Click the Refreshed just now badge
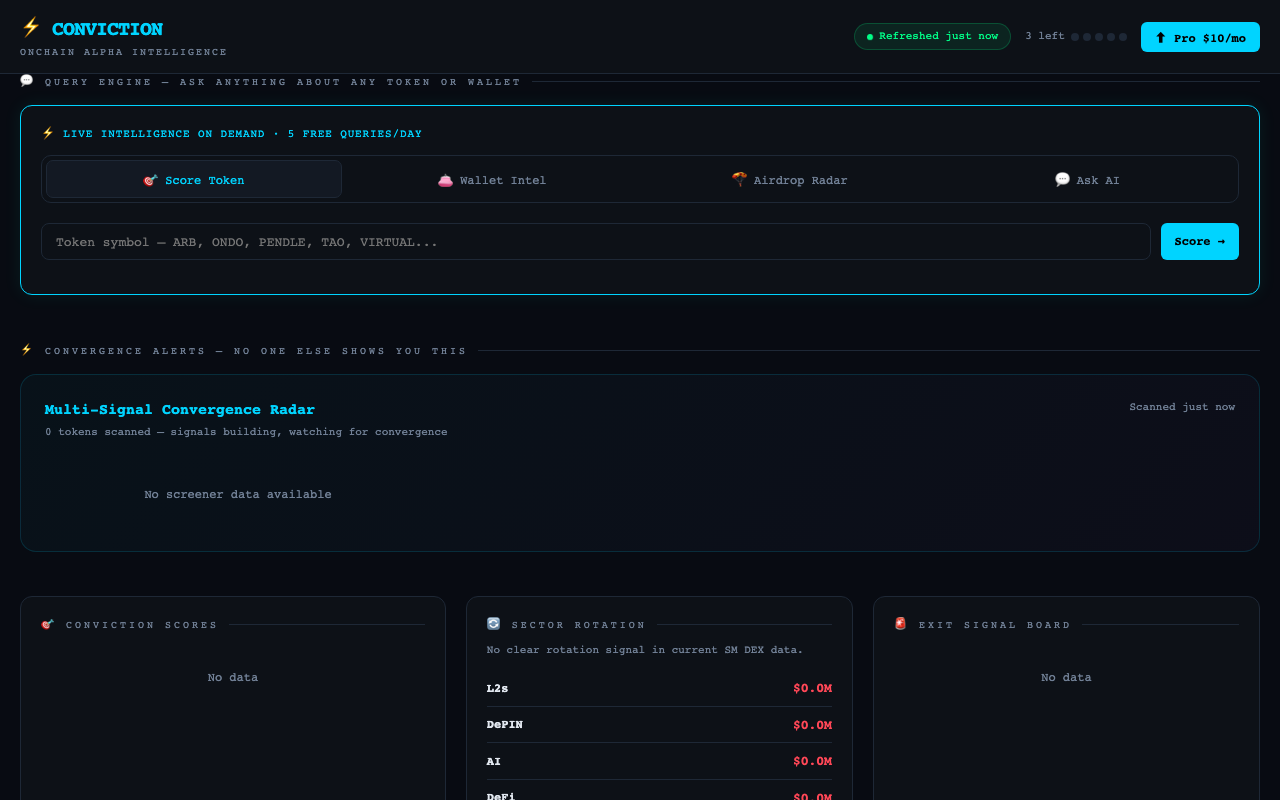1280x800 pixels. click(x=932, y=36)
